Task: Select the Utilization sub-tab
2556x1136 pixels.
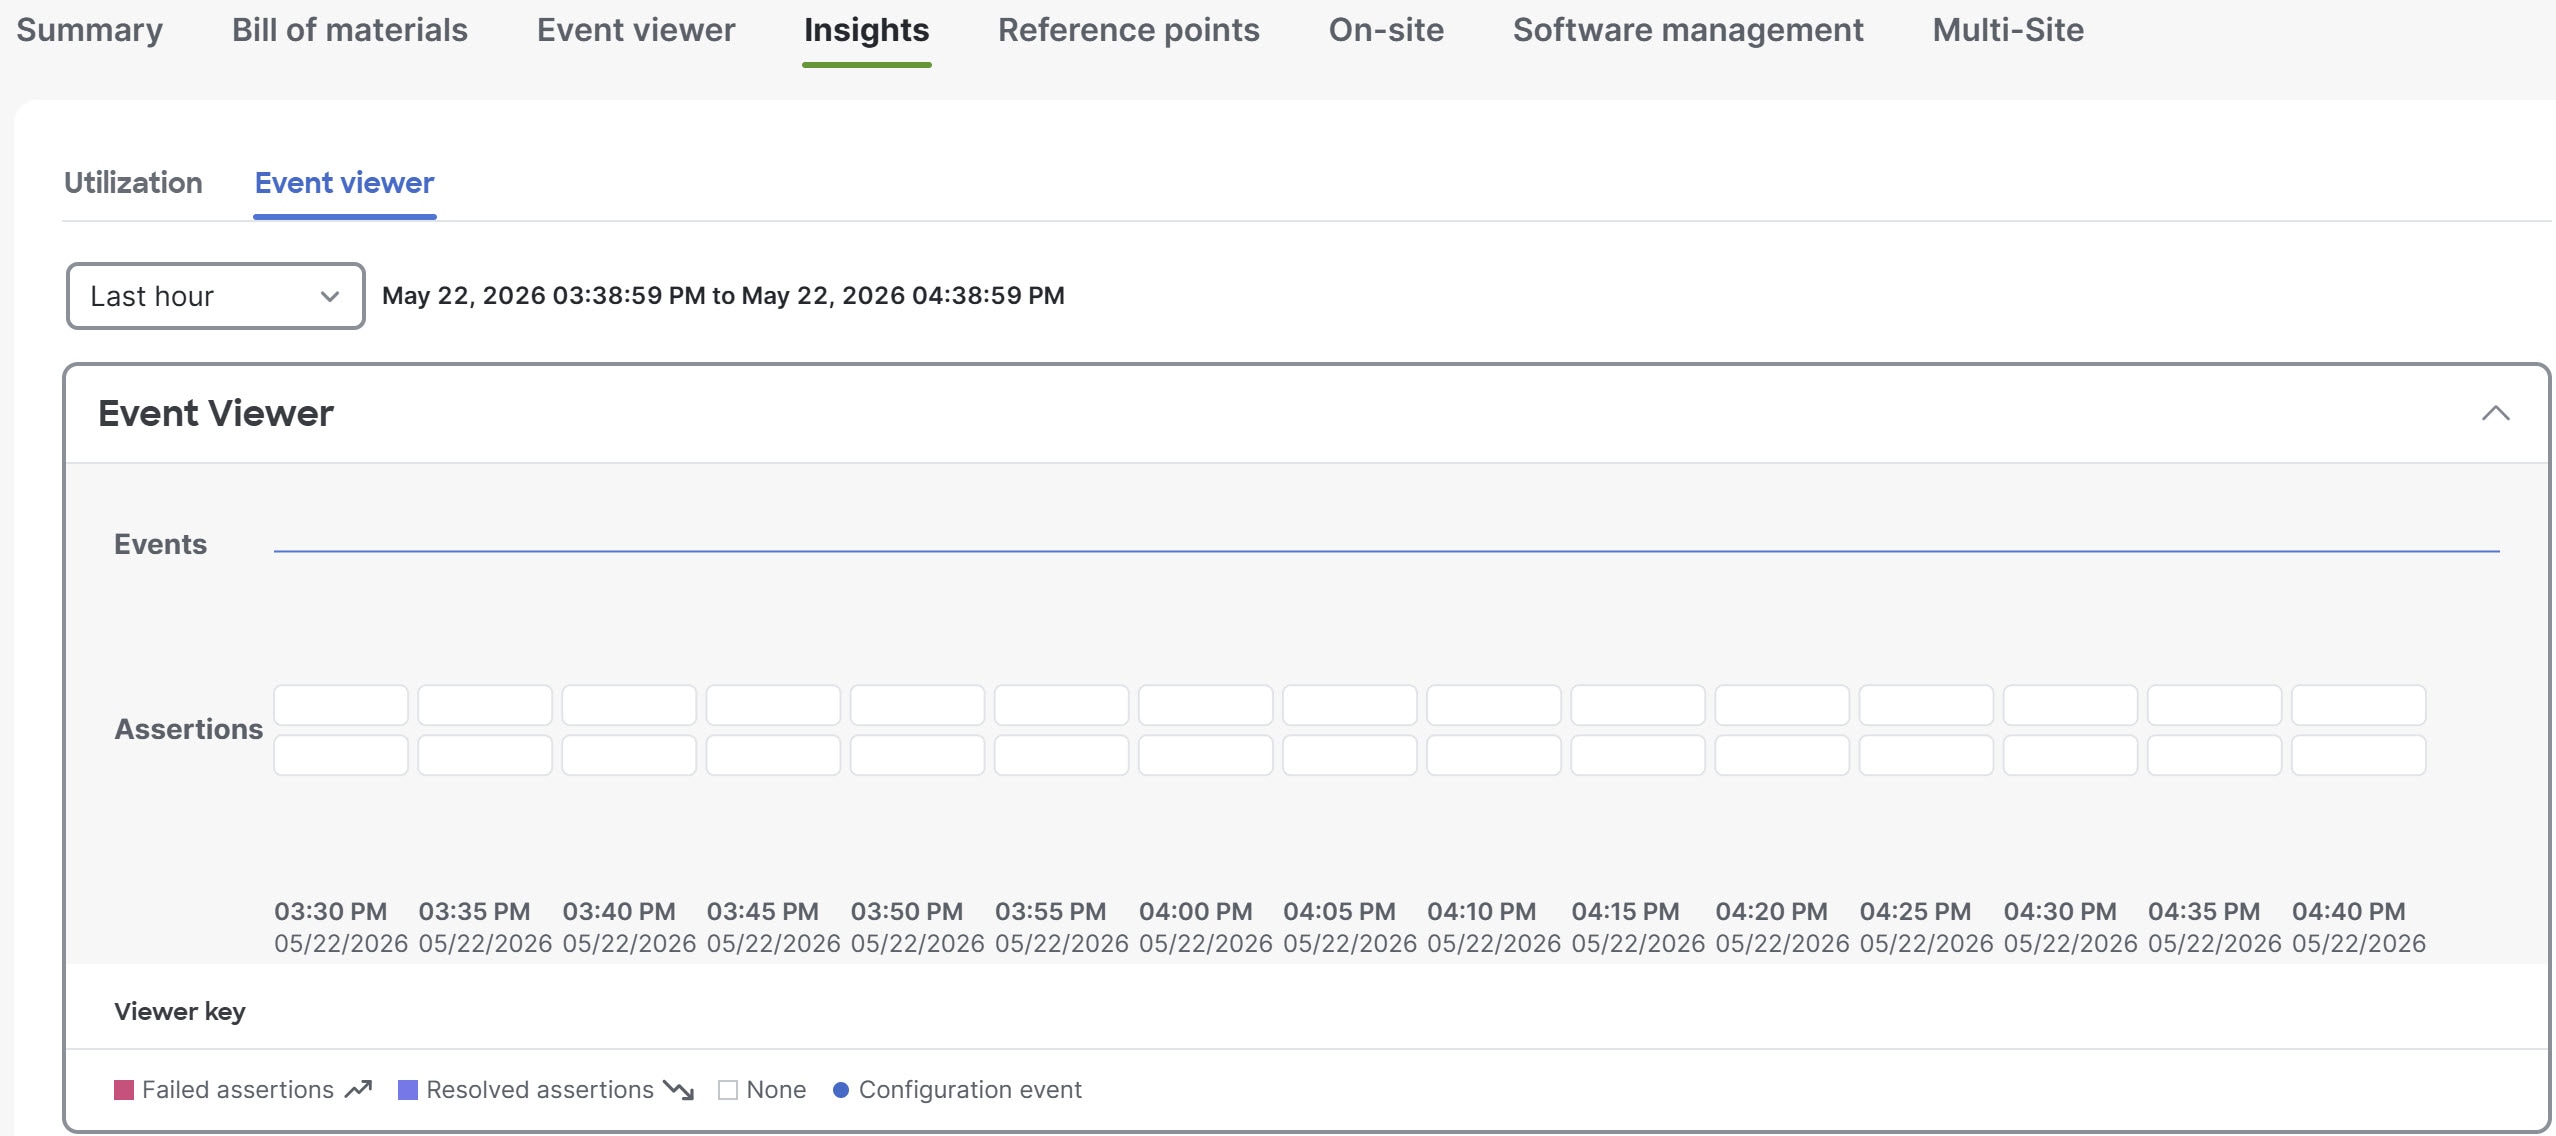Action: pos(133,183)
